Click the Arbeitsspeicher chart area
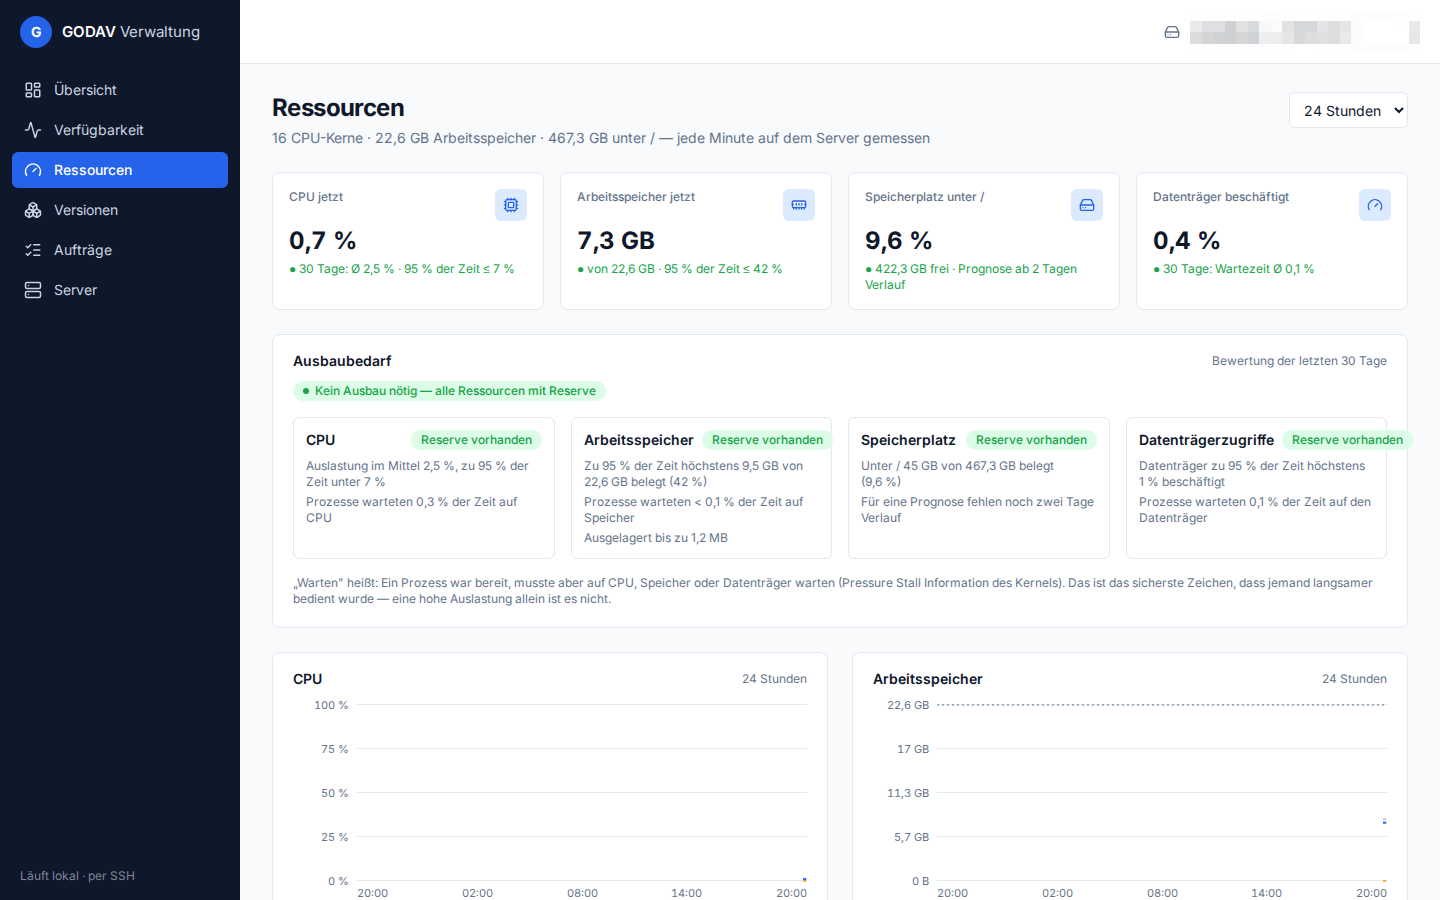1440x900 pixels. (1162, 793)
